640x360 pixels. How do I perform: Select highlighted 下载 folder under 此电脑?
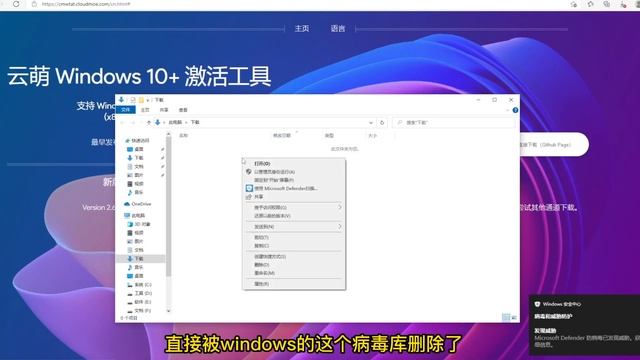pos(141,259)
